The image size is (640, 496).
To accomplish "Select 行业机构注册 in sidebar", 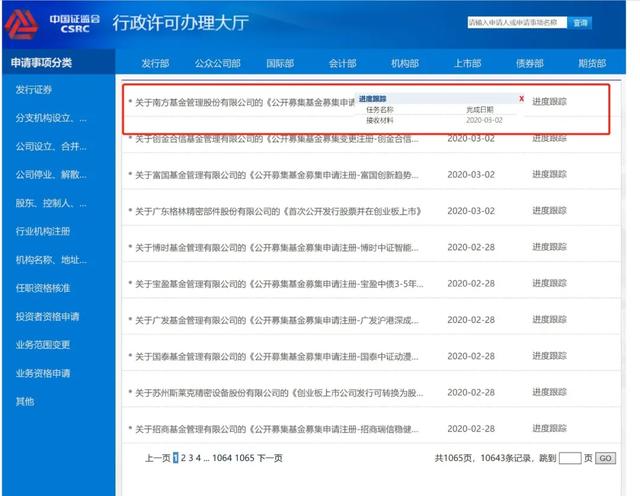I will (x=43, y=231).
